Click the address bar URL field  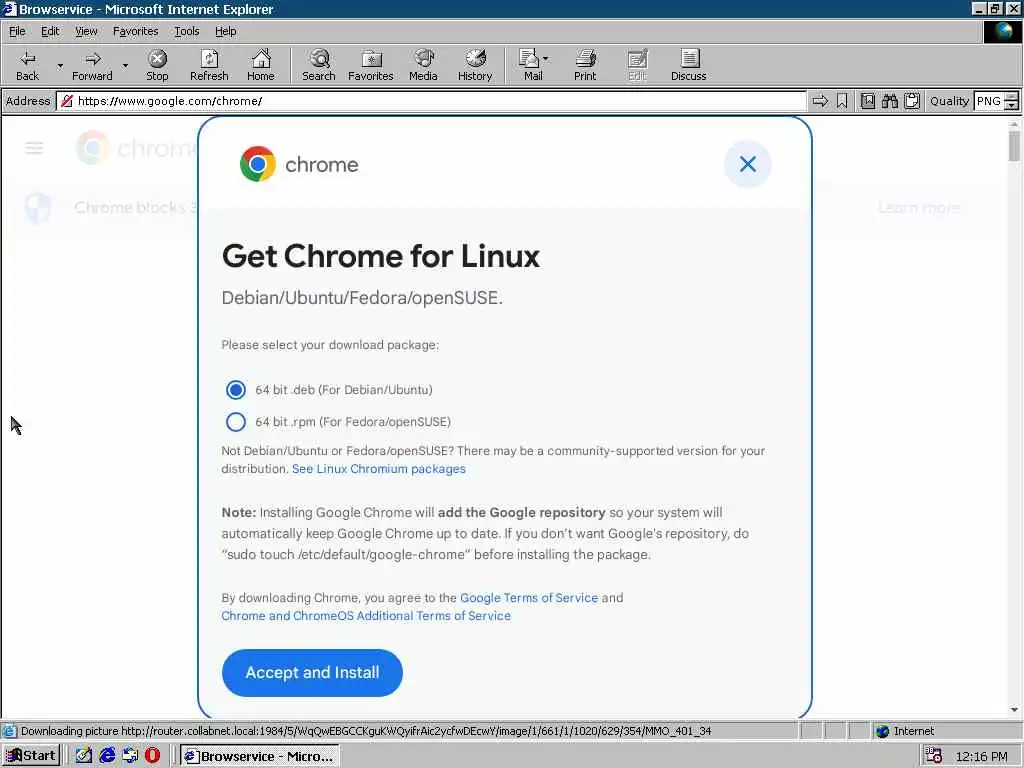pos(431,101)
